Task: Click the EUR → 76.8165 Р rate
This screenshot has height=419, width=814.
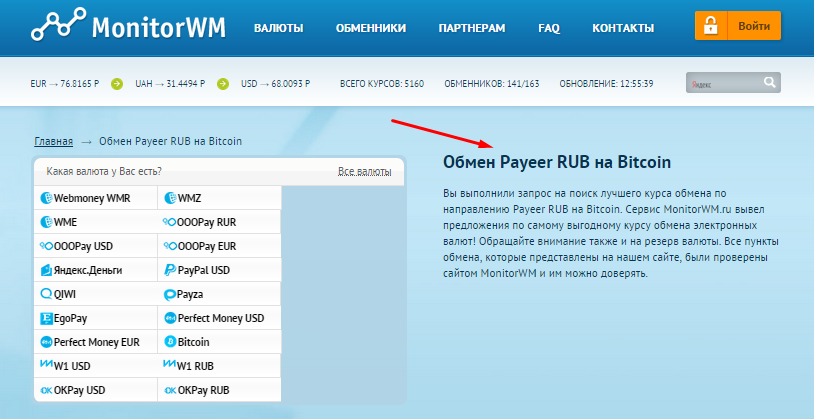Action: [x=65, y=84]
